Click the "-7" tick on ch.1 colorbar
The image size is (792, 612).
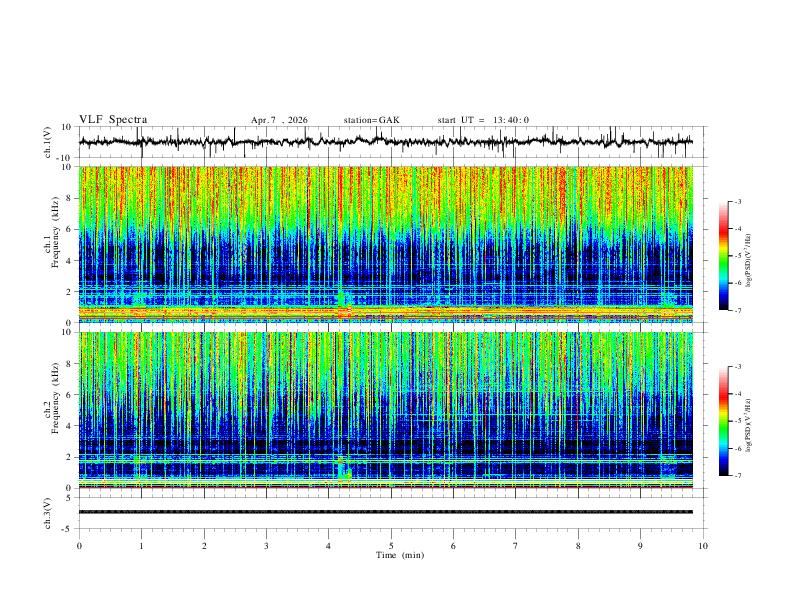(738, 311)
